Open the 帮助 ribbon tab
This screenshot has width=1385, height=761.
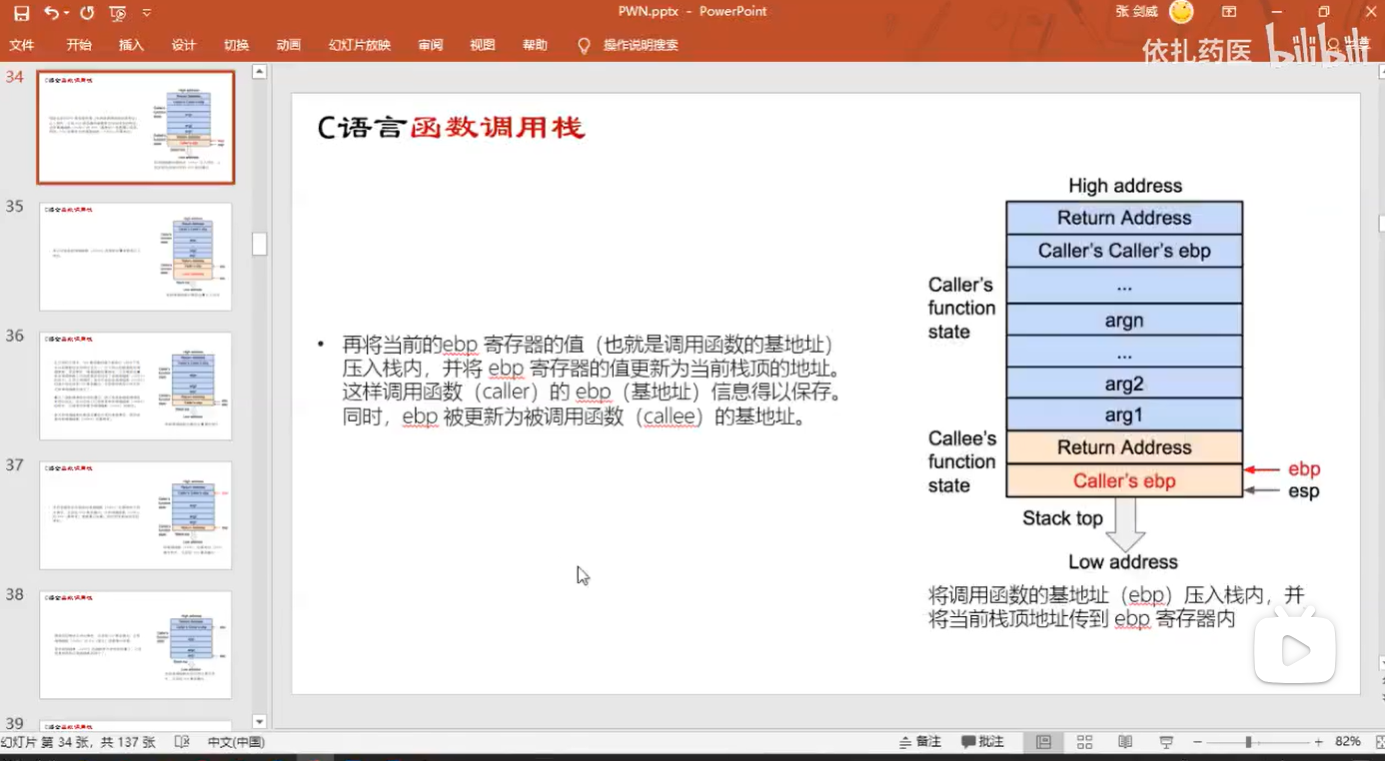[x=535, y=45]
